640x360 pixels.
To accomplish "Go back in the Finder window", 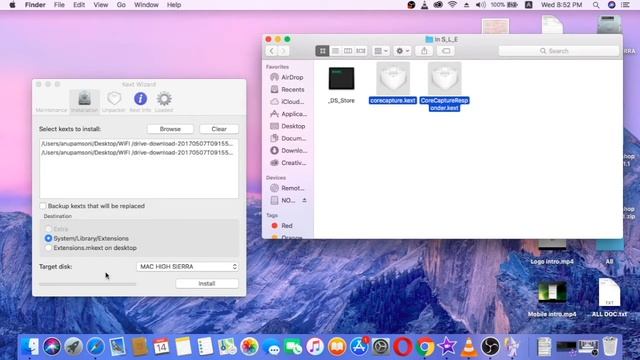I will click(x=271, y=51).
